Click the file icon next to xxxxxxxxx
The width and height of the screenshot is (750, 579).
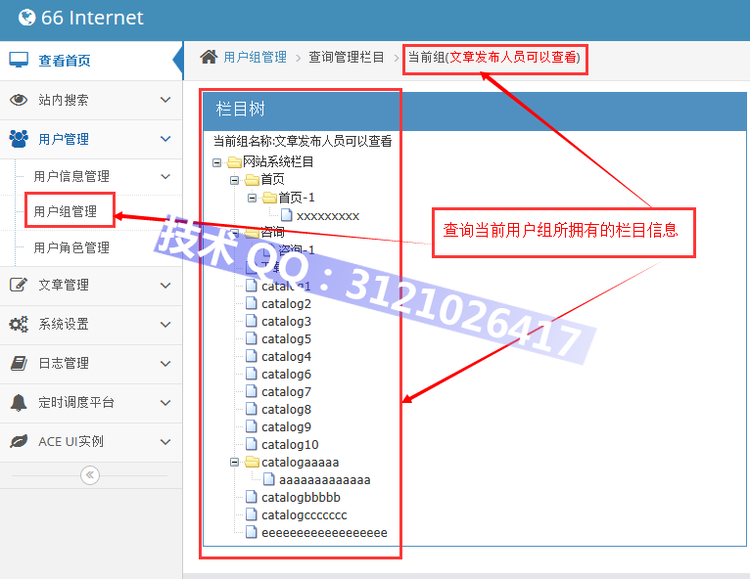(x=287, y=215)
